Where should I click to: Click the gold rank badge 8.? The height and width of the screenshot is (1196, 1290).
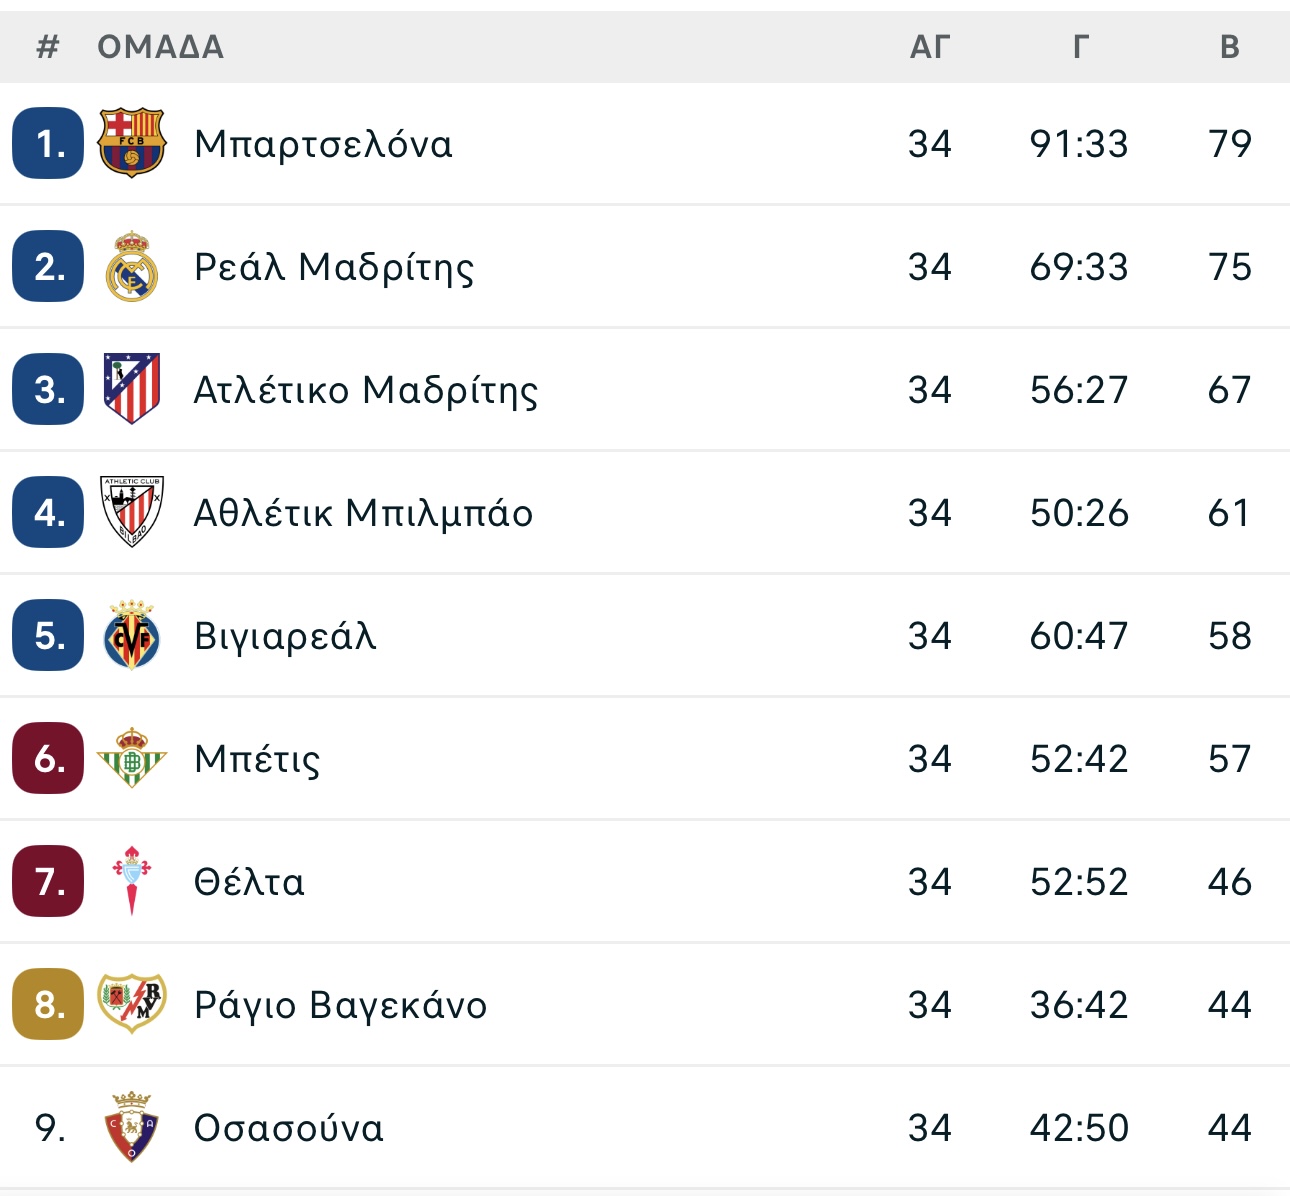tap(48, 1004)
